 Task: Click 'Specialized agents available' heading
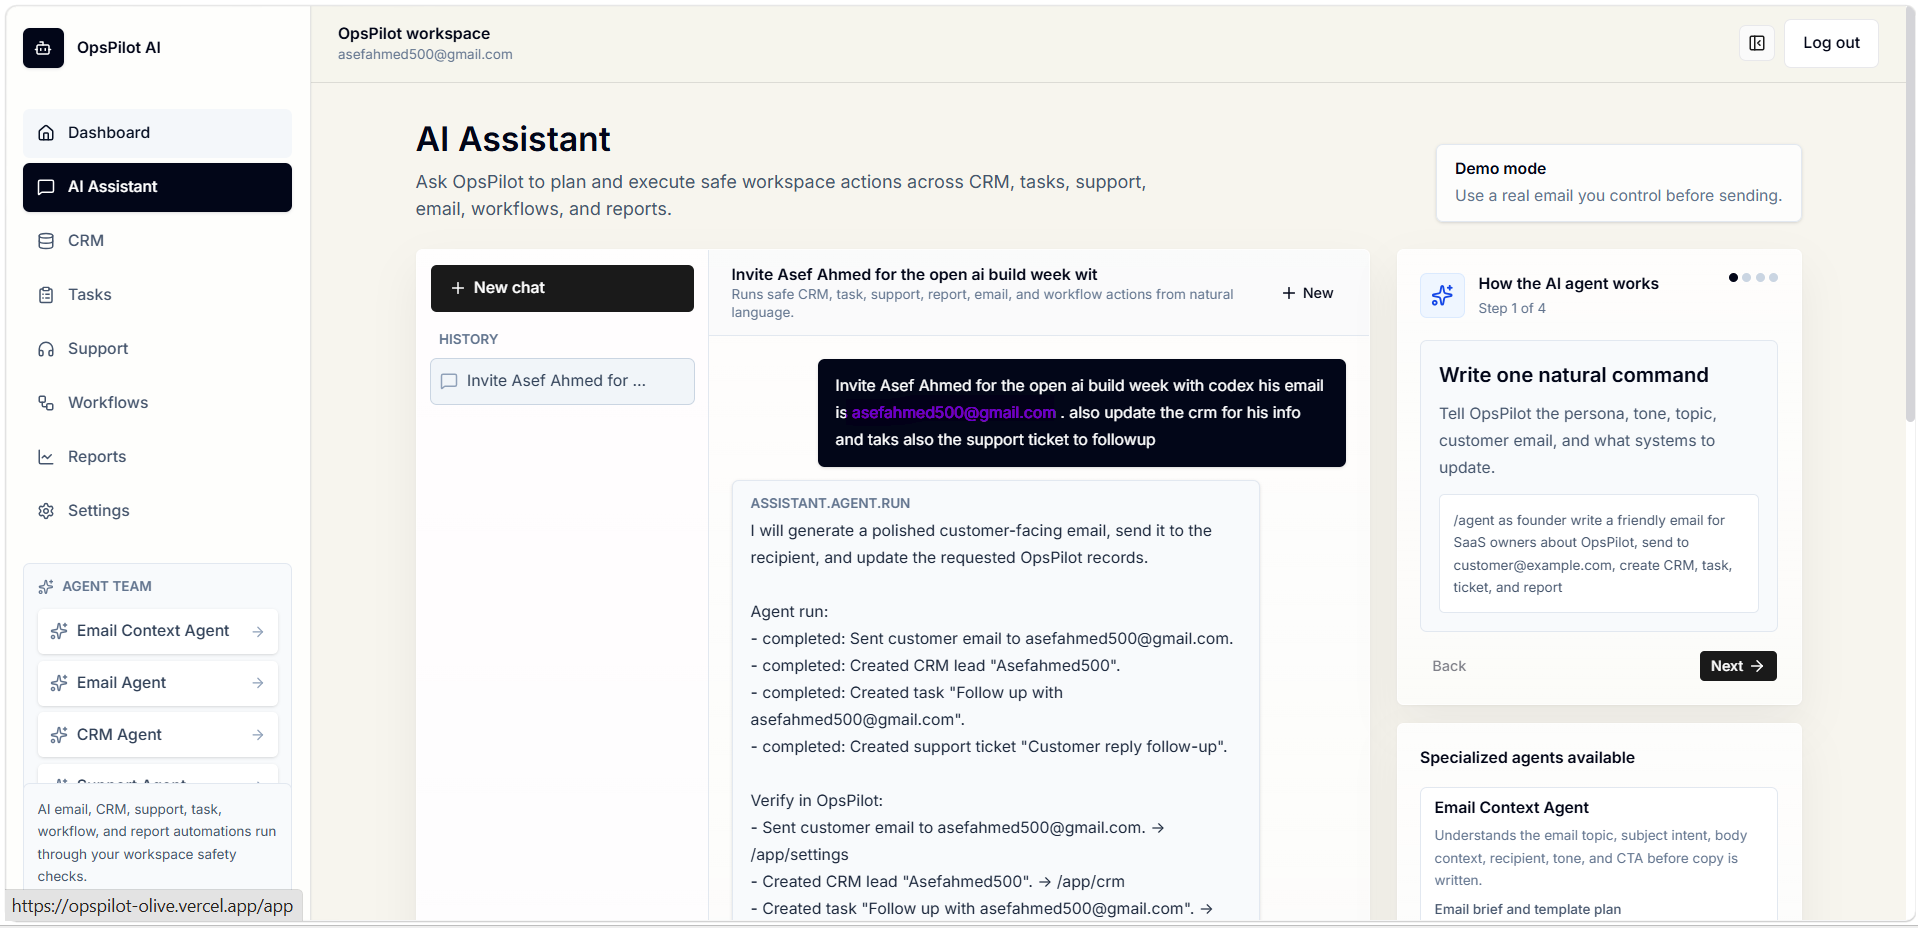click(x=1527, y=758)
